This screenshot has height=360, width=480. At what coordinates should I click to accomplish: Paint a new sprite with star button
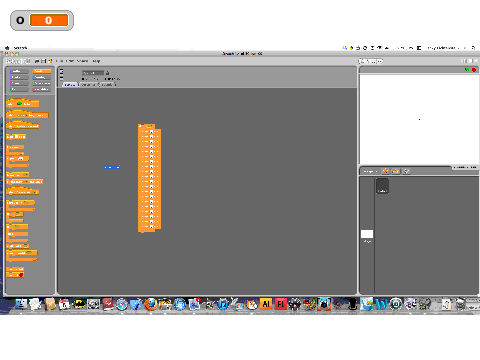[385, 171]
